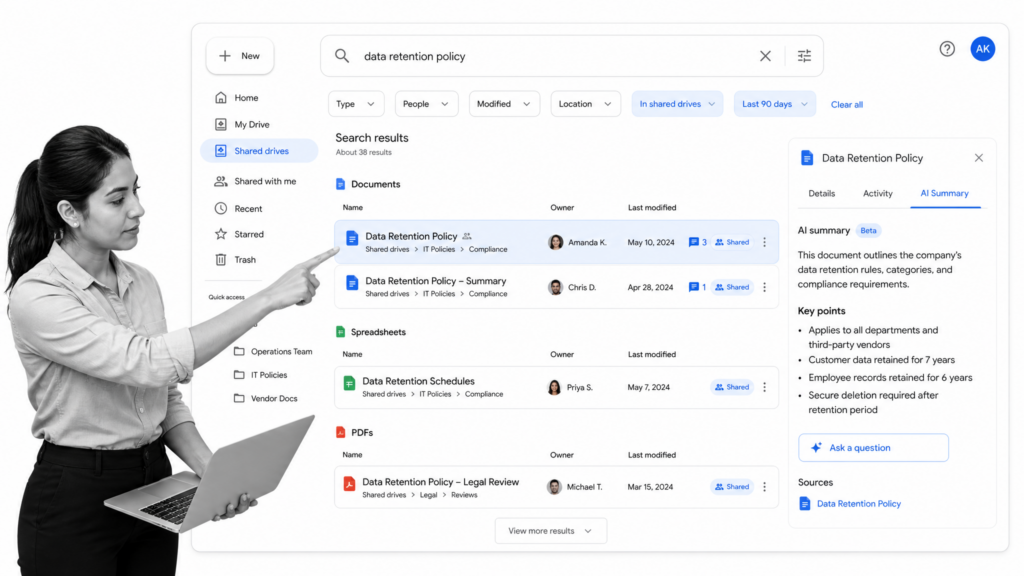Open Starred items in sidebar
This screenshot has height=576, width=1024.
[239, 234]
